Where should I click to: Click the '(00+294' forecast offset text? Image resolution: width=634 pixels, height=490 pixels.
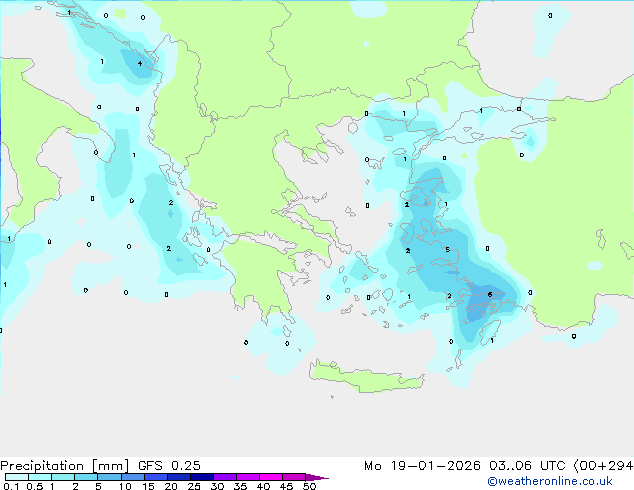tap(603, 466)
